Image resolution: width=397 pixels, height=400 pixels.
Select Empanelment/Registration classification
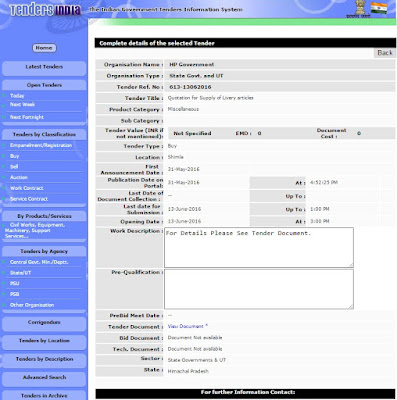pyautogui.click(x=41, y=145)
